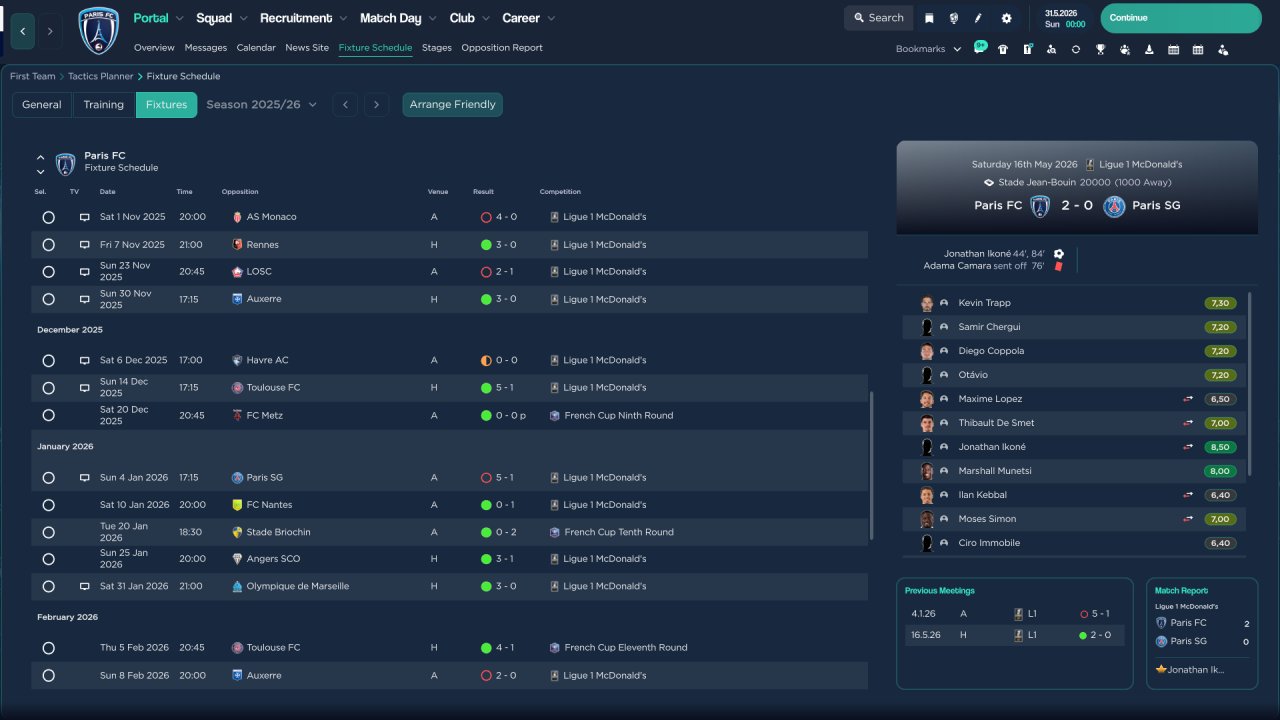
Task: Open Tactics Planner breadcrumb link
Action: (x=101, y=76)
